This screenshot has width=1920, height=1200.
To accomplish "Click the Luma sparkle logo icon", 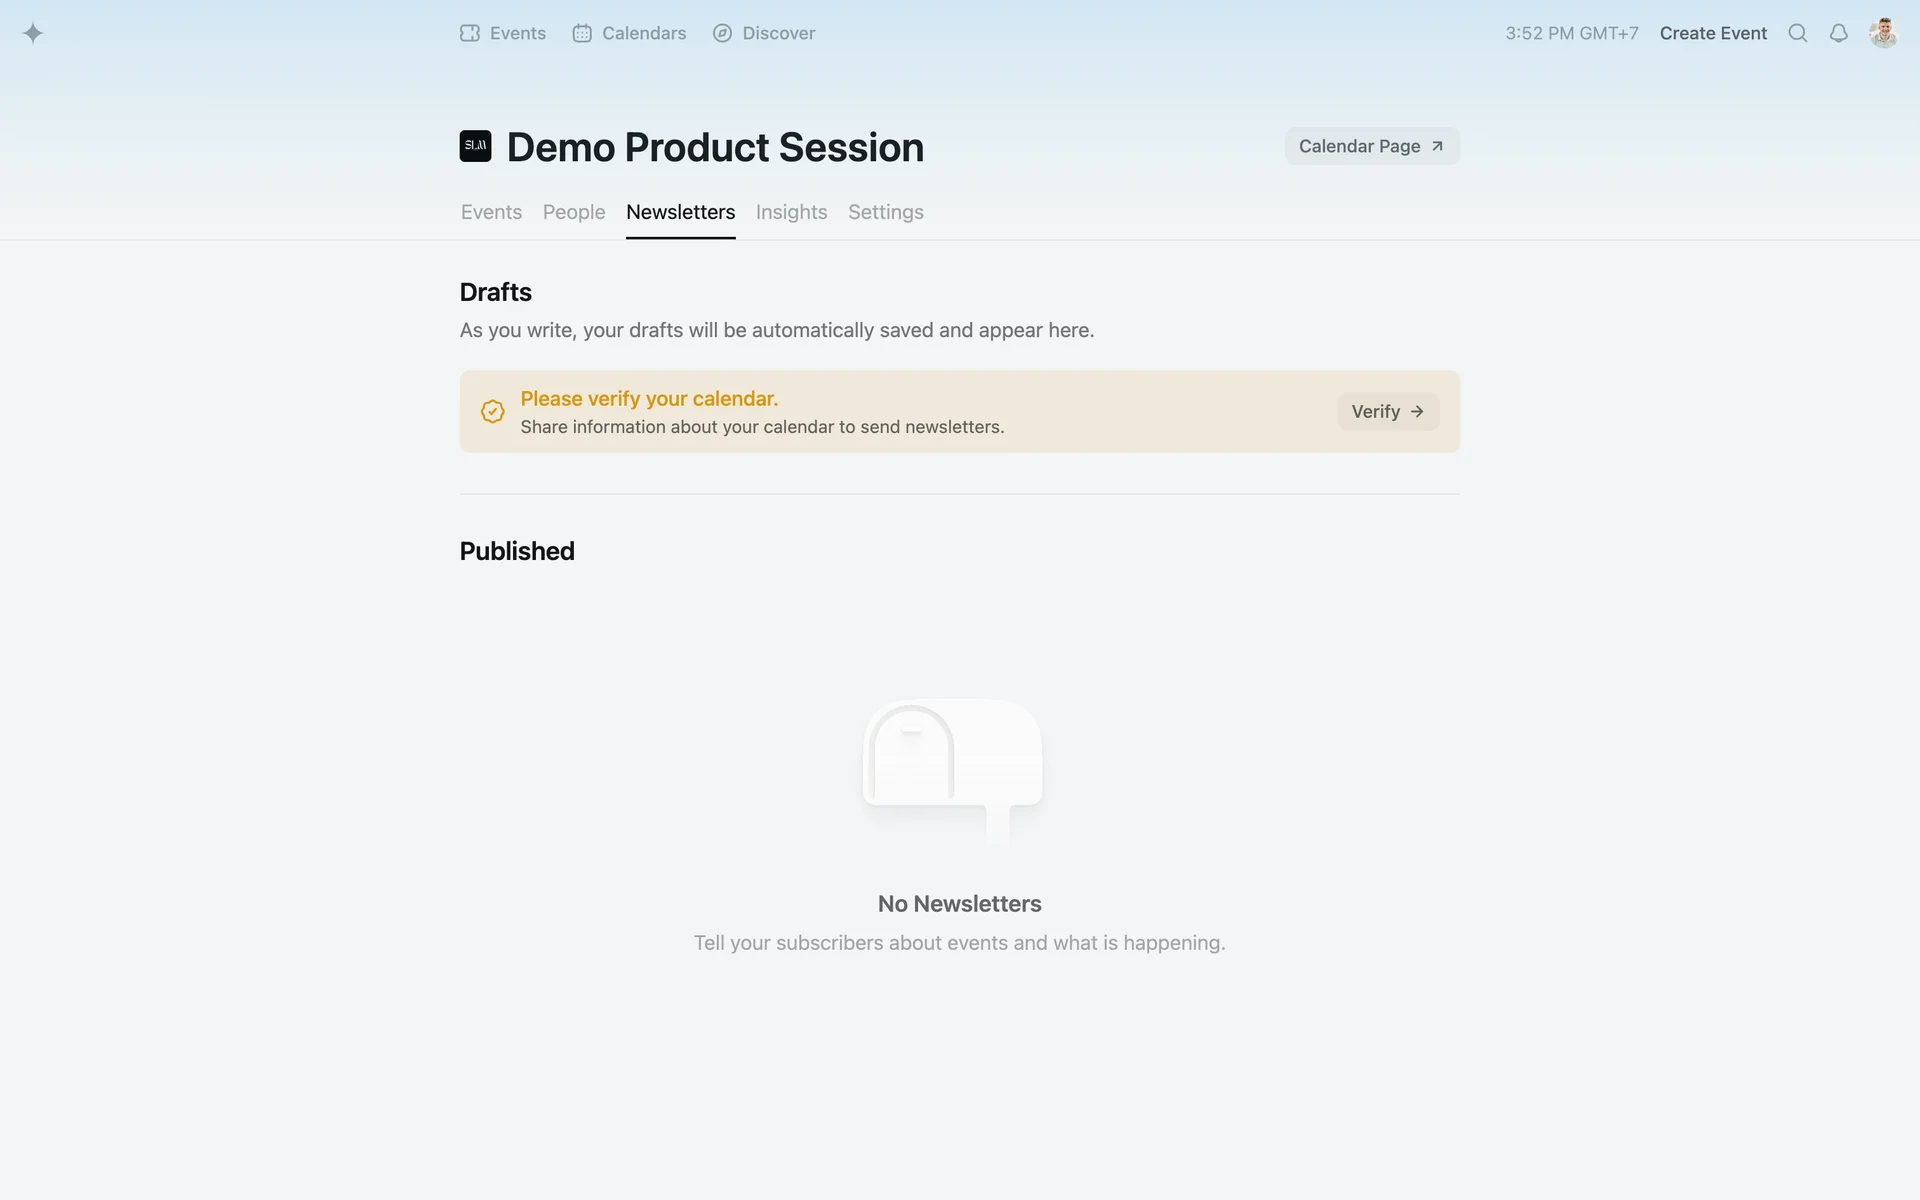I will pos(33,33).
